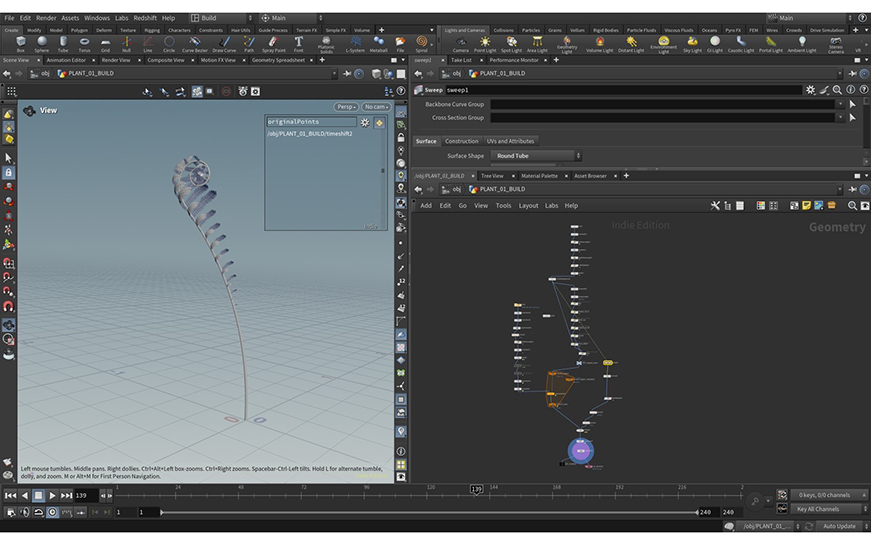Click the timeline frame 139 marker
The image size is (871, 545).
point(477,489)
